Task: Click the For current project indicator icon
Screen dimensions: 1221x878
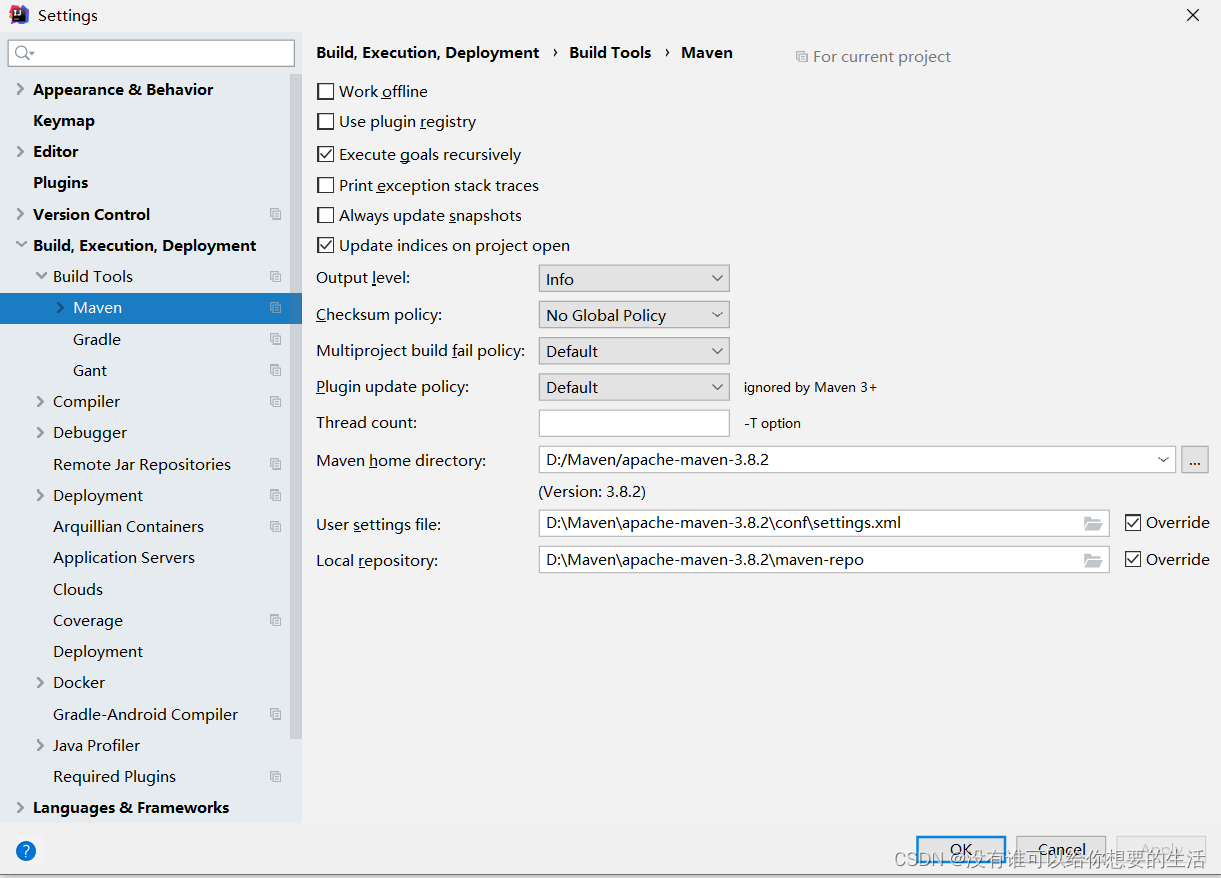Action: point(801,57)
